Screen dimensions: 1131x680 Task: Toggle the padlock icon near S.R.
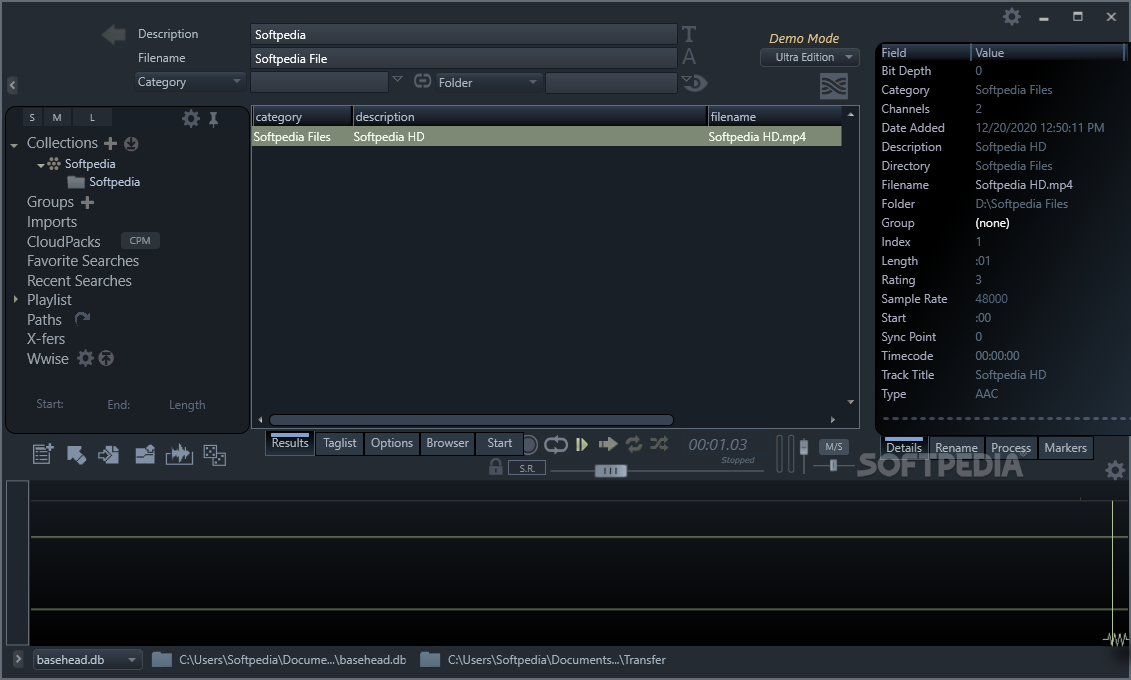point(496,467)
